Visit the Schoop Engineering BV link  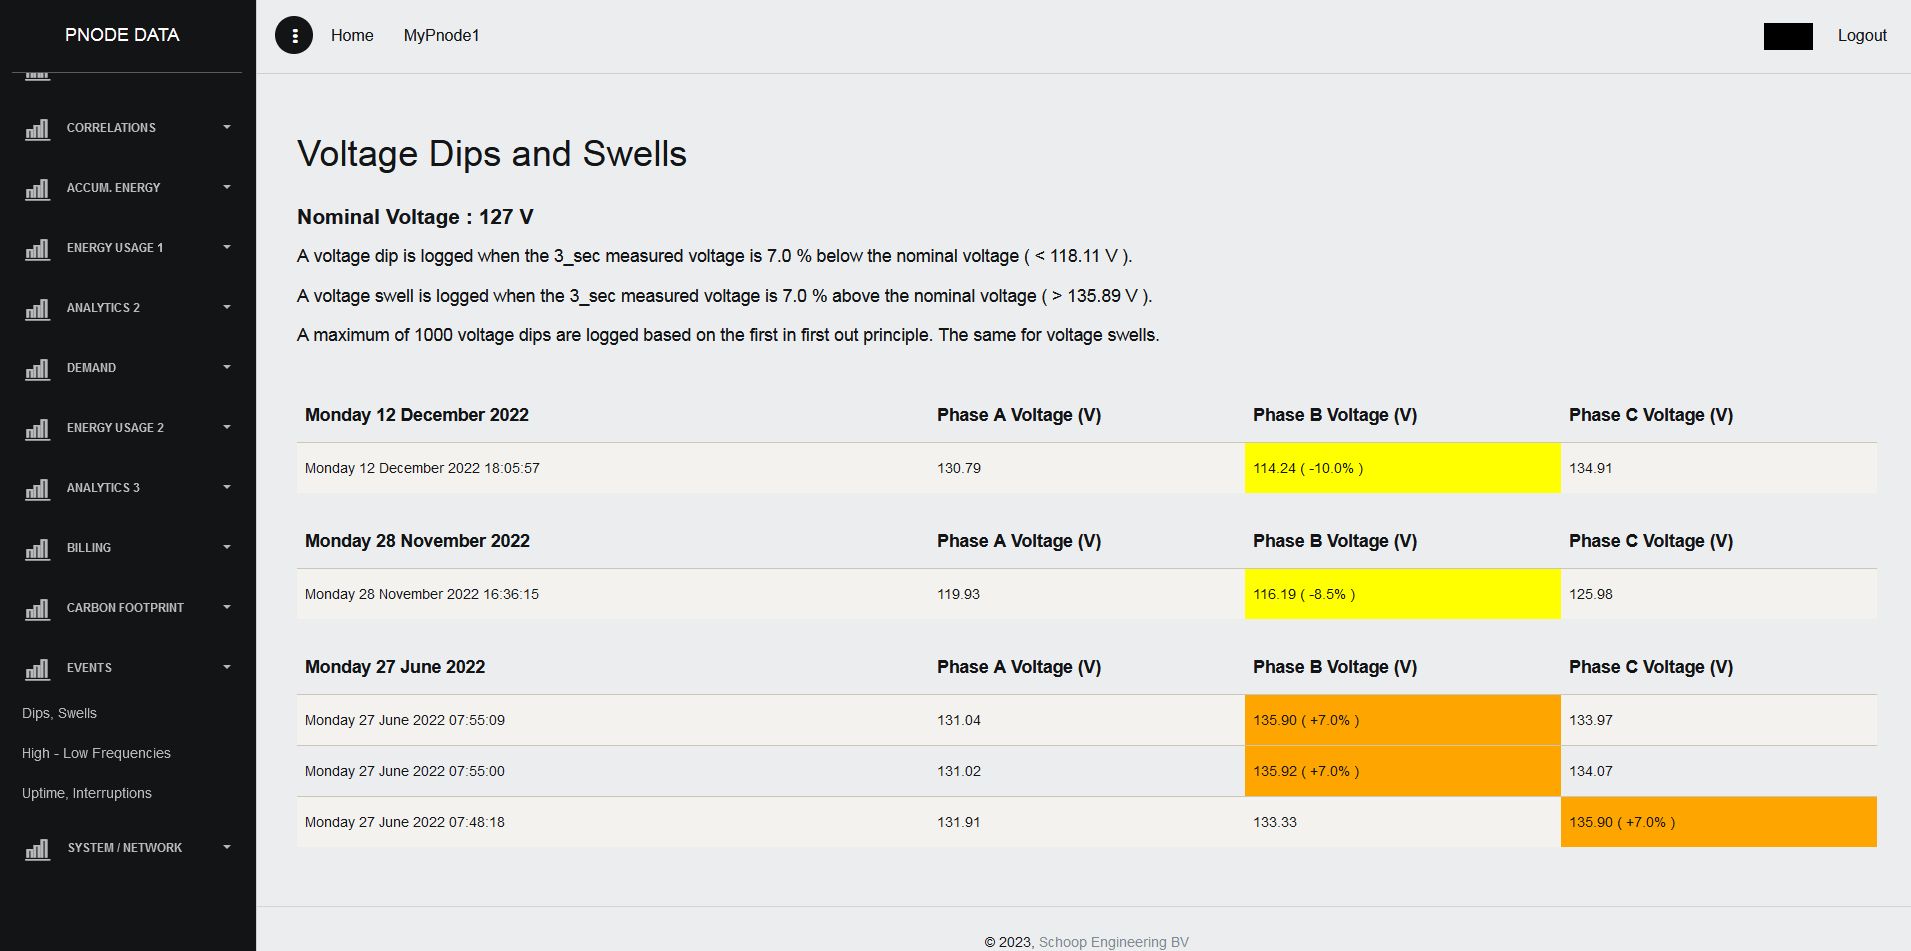(1113, 942)
